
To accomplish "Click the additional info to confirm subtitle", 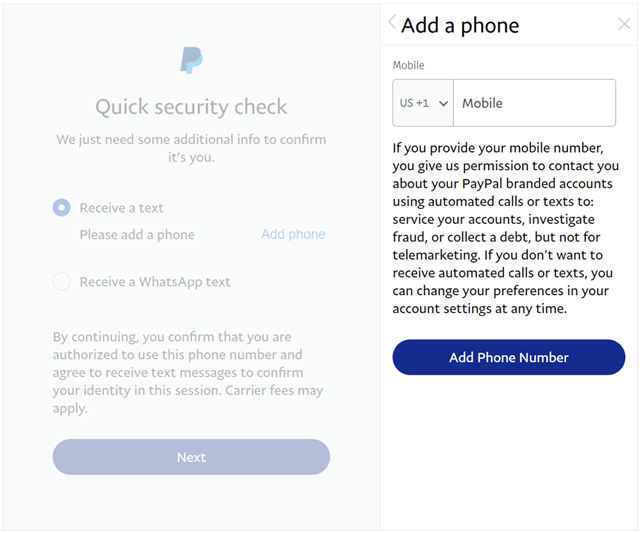I will [191, 148].
